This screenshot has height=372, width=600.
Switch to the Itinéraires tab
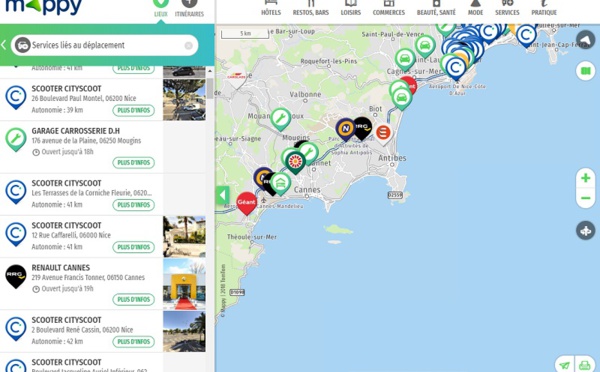pyautogui.click(x=189, y=8)
